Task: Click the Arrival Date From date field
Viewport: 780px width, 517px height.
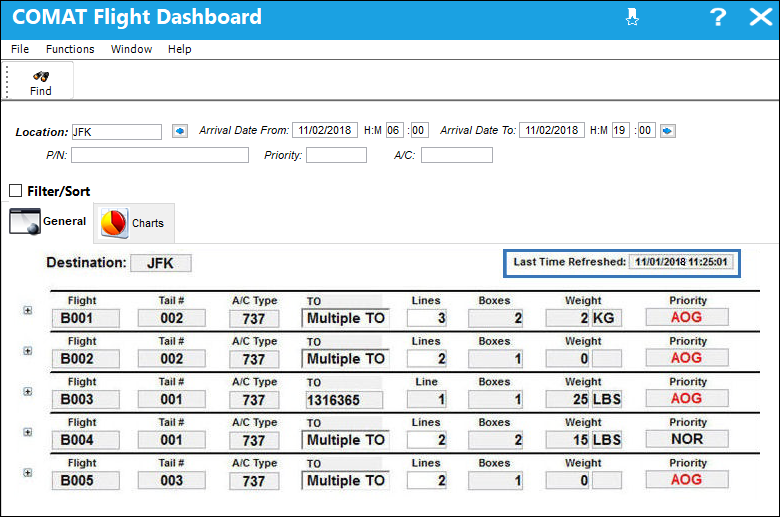Action: pos(325,130)
